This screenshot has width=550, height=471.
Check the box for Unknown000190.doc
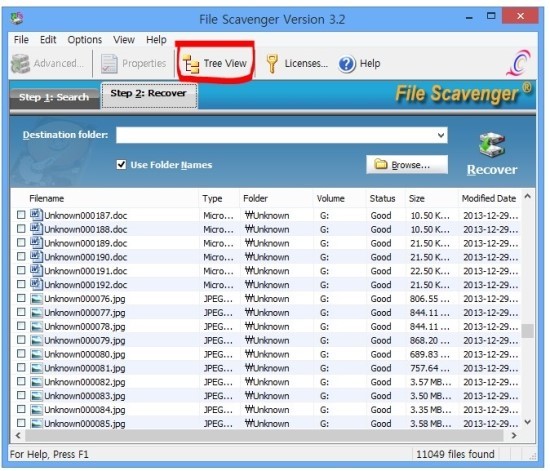pyautogui.click(x=21, y=256)
